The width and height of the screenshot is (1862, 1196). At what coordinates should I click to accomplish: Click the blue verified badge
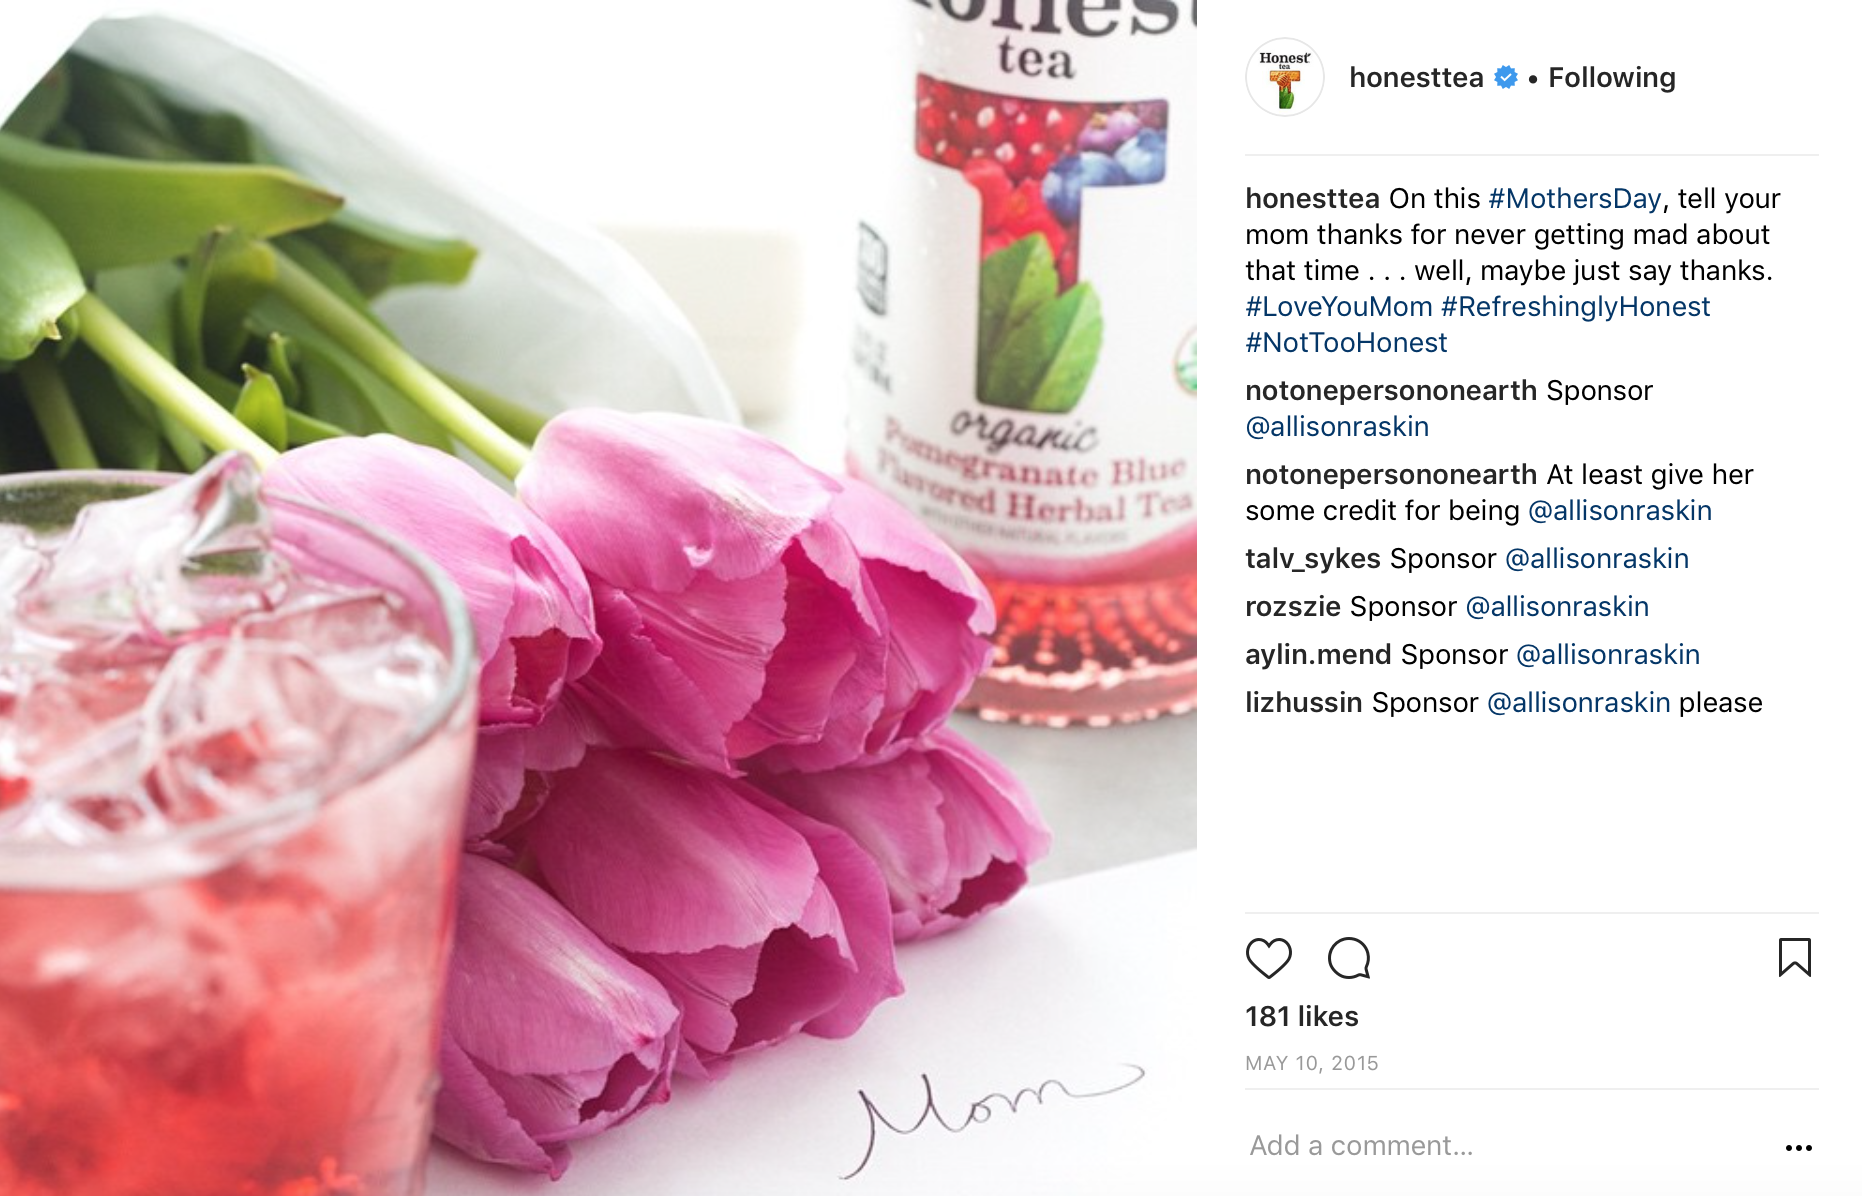[x=1505, y=77]
